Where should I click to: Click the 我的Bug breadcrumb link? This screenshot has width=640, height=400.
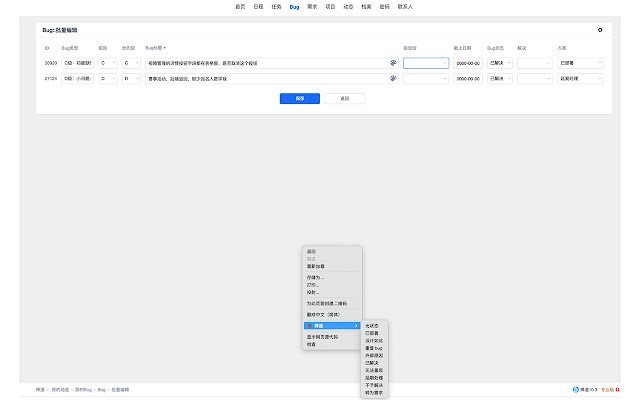point(83,390)
